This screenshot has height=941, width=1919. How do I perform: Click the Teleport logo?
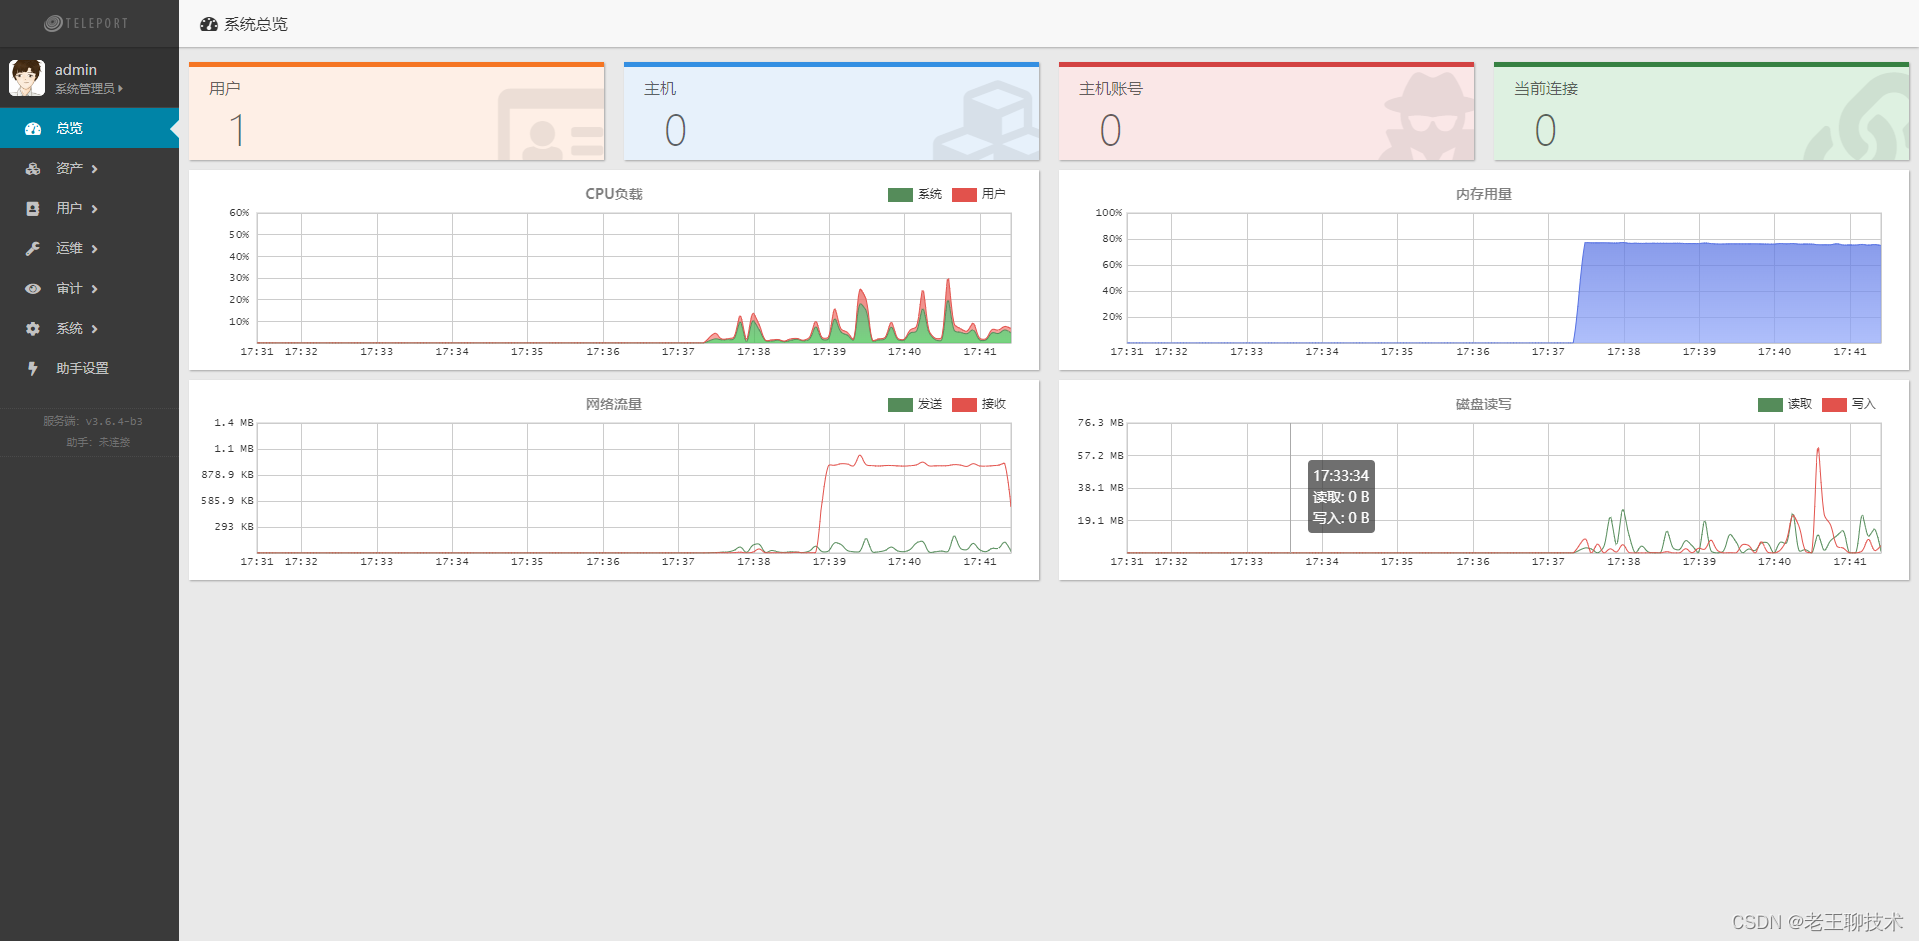[x=86, y=23]
